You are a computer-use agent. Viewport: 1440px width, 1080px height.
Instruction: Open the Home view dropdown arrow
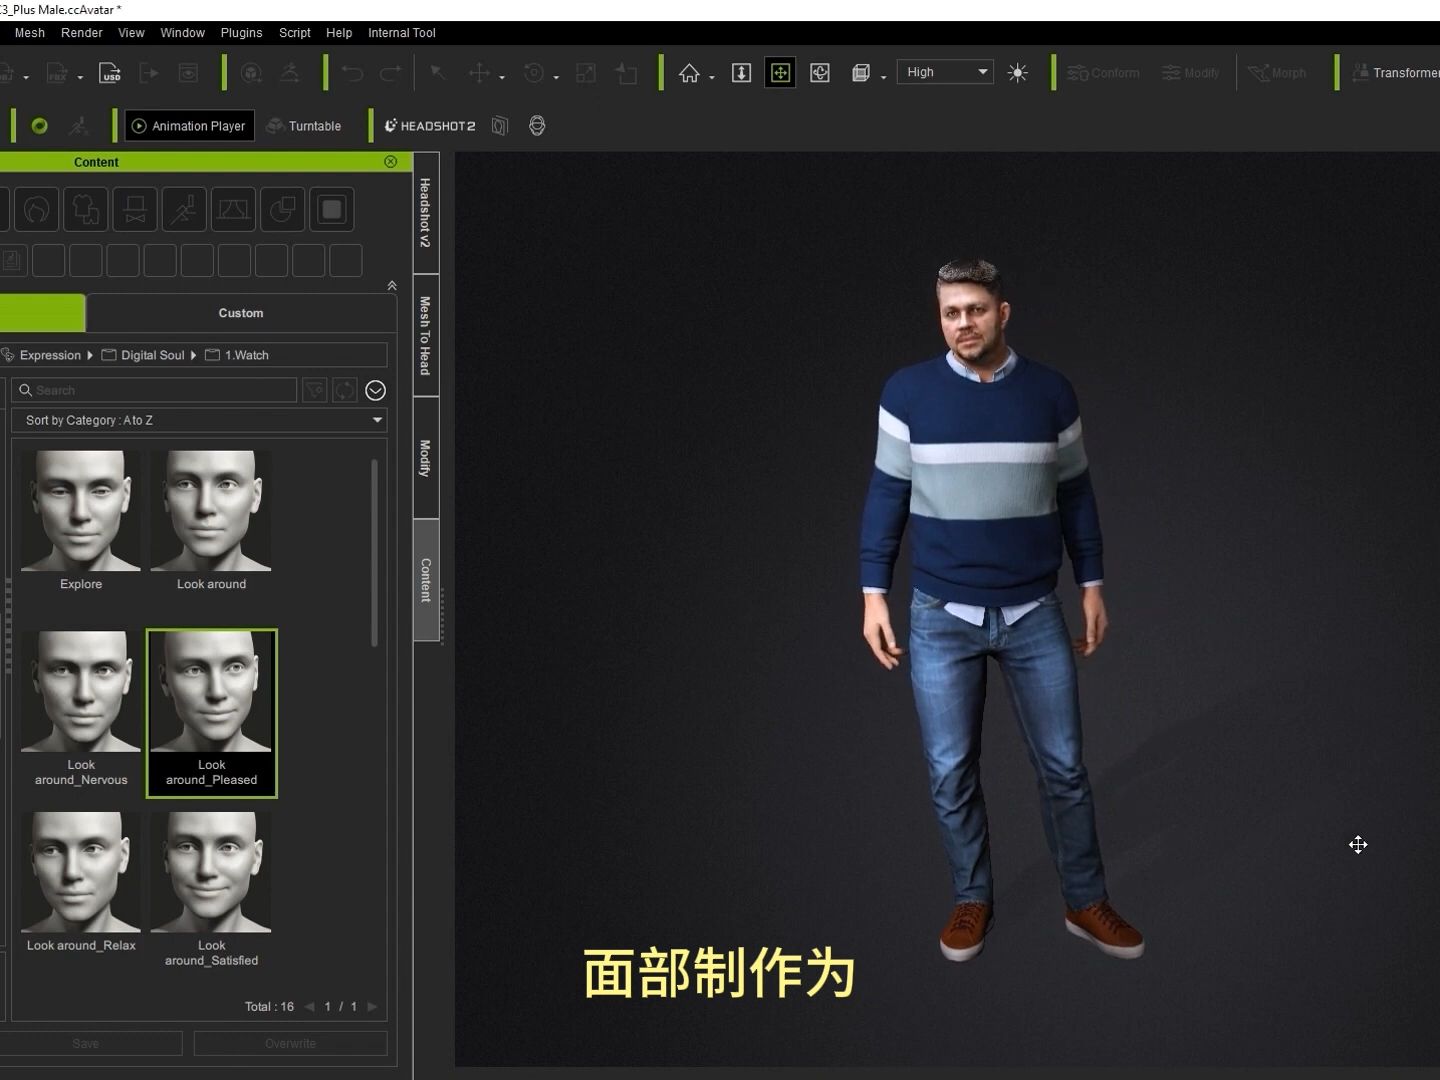[712, 77]
